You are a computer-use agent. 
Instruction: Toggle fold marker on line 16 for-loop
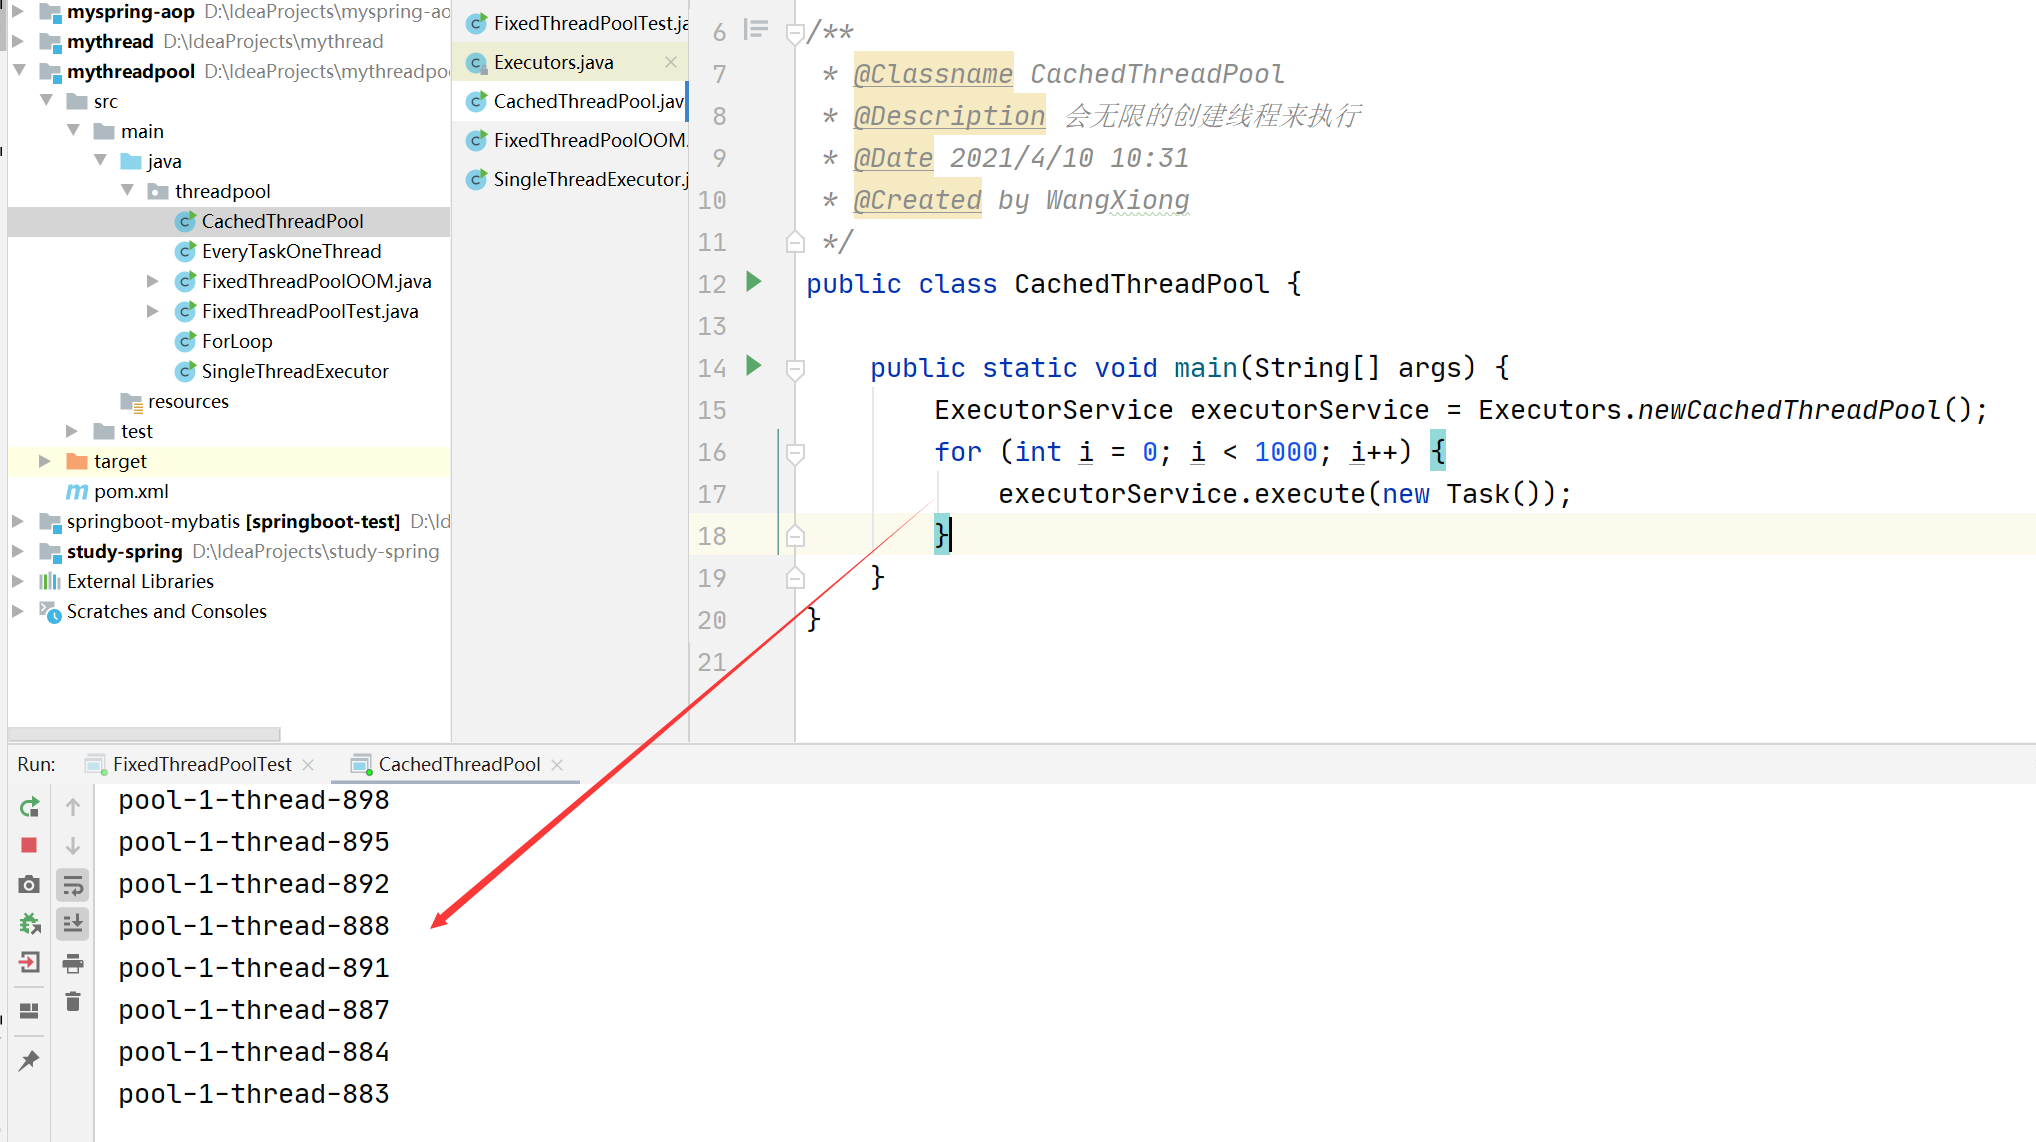(795, 453)
